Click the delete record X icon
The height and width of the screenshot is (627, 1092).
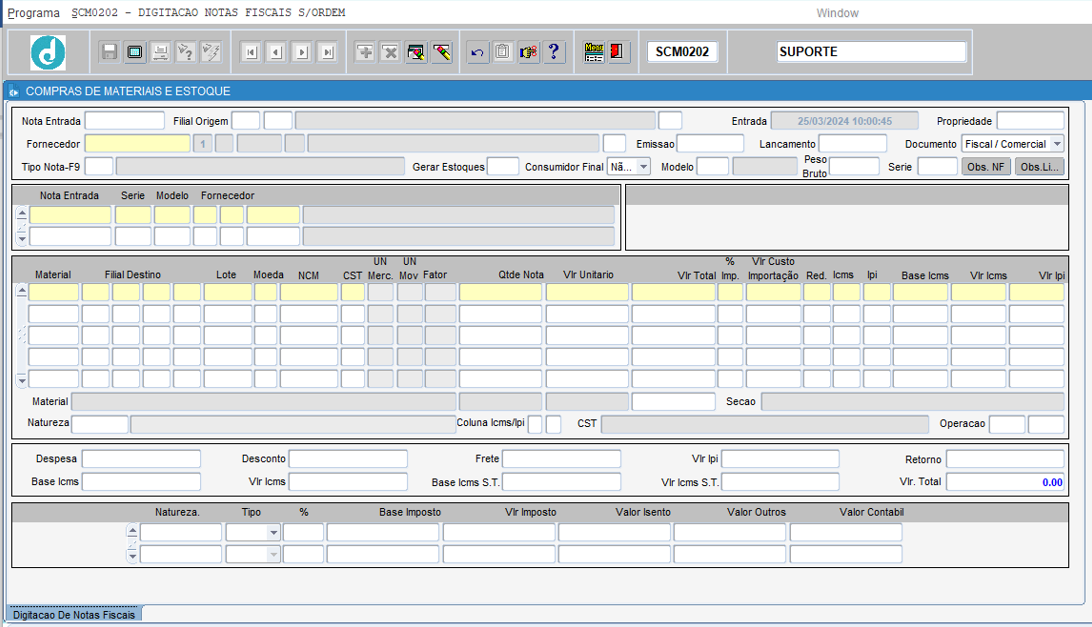coord(390,52)
